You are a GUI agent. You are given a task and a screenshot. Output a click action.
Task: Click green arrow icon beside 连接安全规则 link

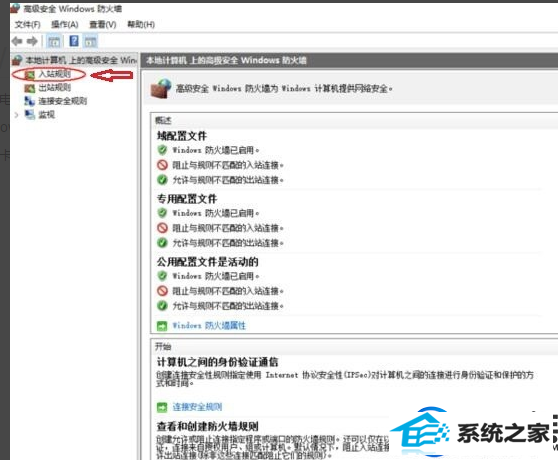coord(162,407)
